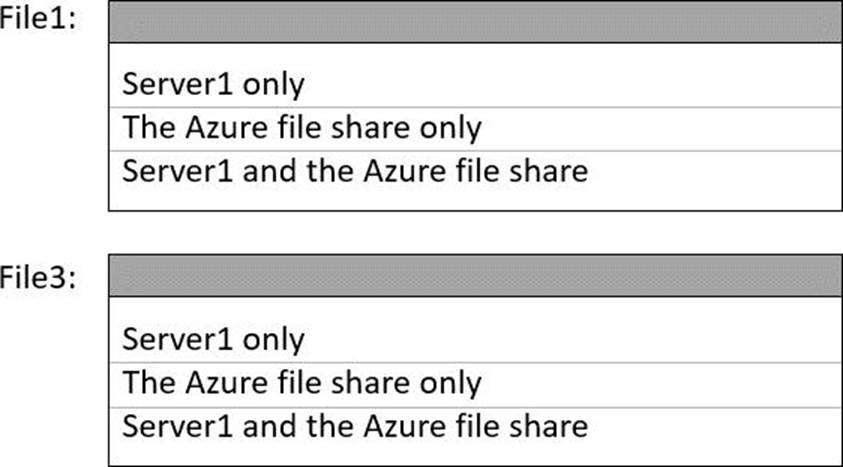The height and width of the screenshot is (467, 843).
Task: Click blank row above File3's "Server1 only"
Action: tap(474, 308)
